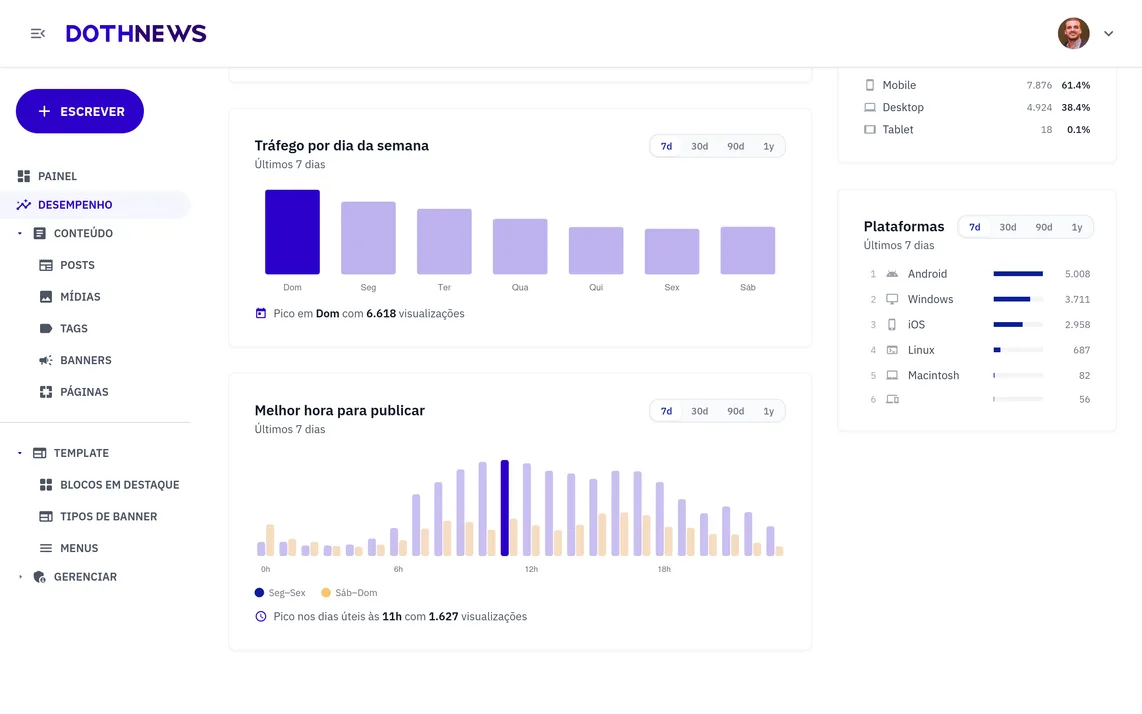Select 7d range in Plataformas card
1142x714 pixels.
click(x=974, y=227)
